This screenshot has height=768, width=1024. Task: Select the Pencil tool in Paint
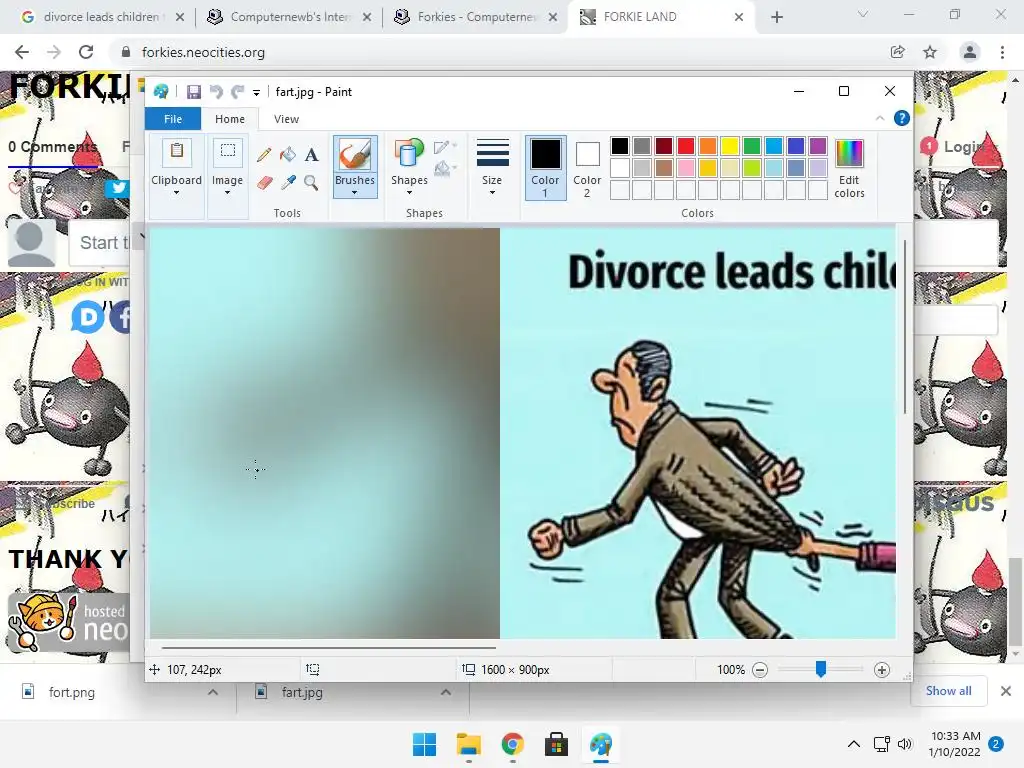264,155
